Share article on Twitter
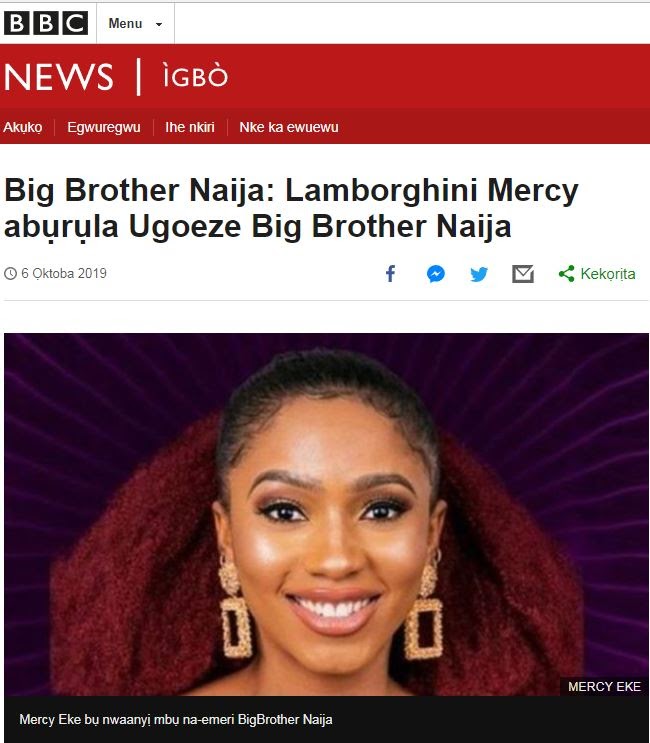650x743 pixels. [x=479, y=274]
